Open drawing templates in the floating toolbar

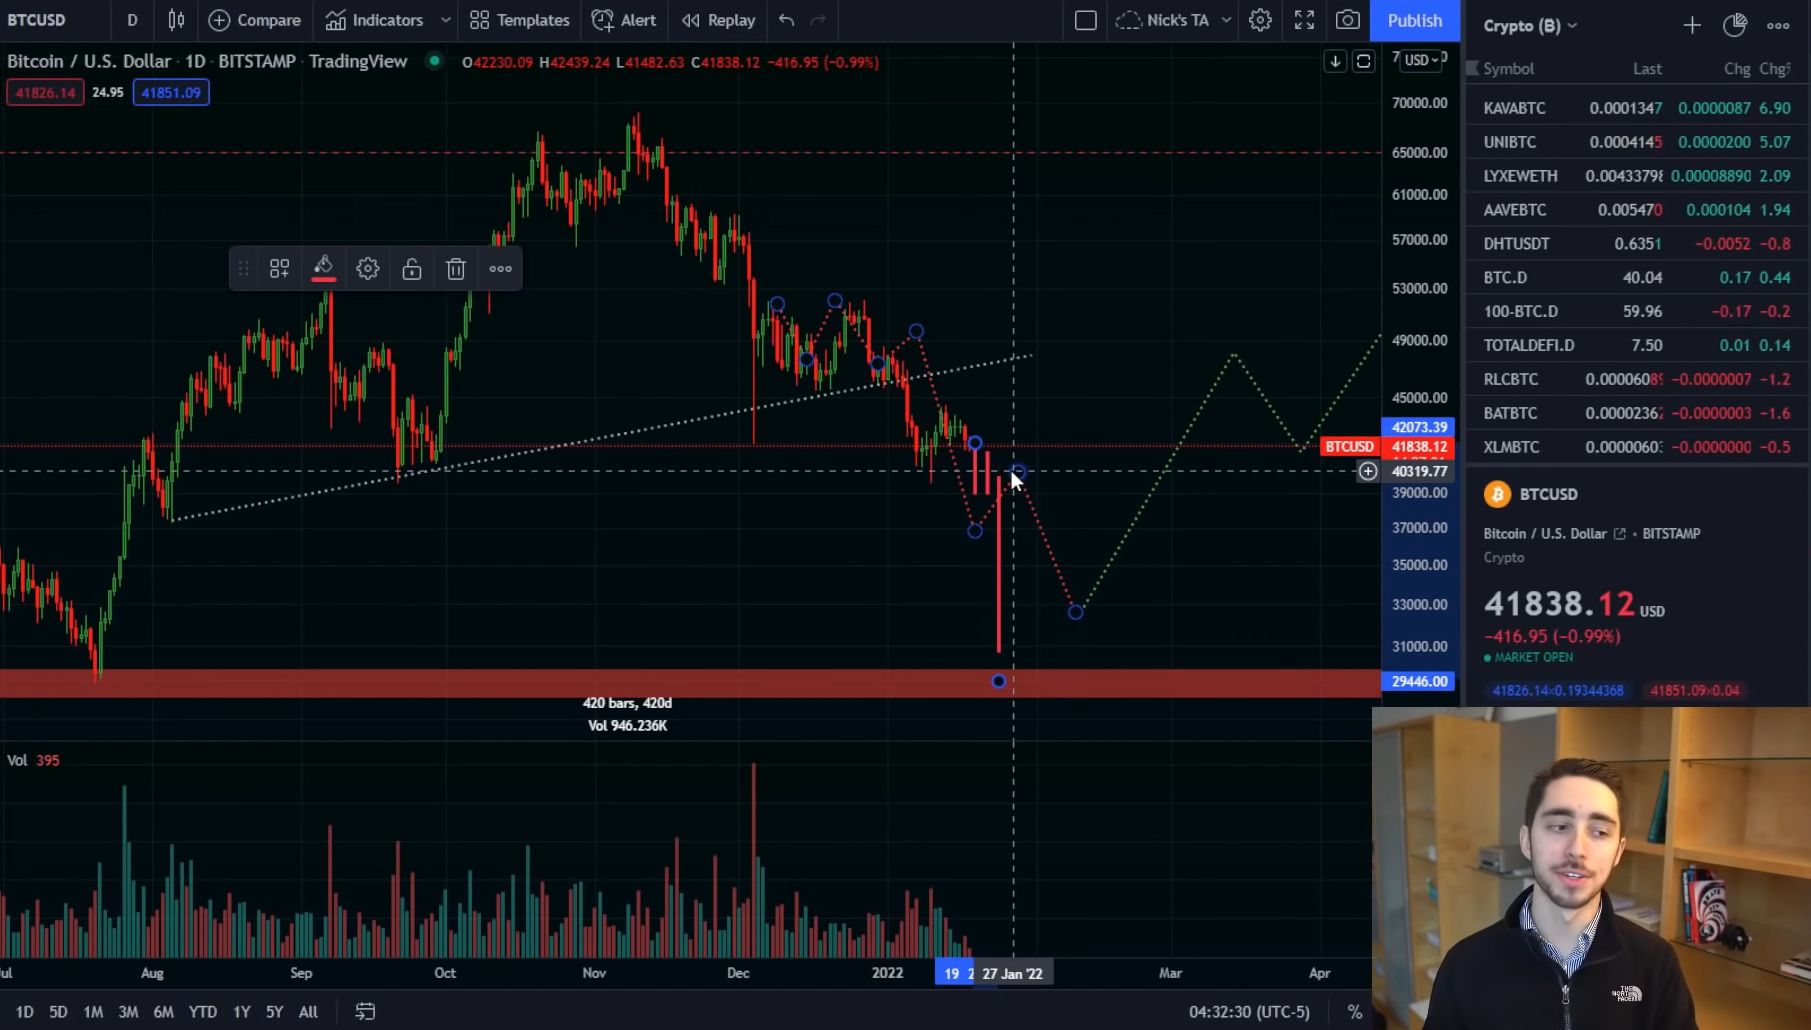pos(280,269)
